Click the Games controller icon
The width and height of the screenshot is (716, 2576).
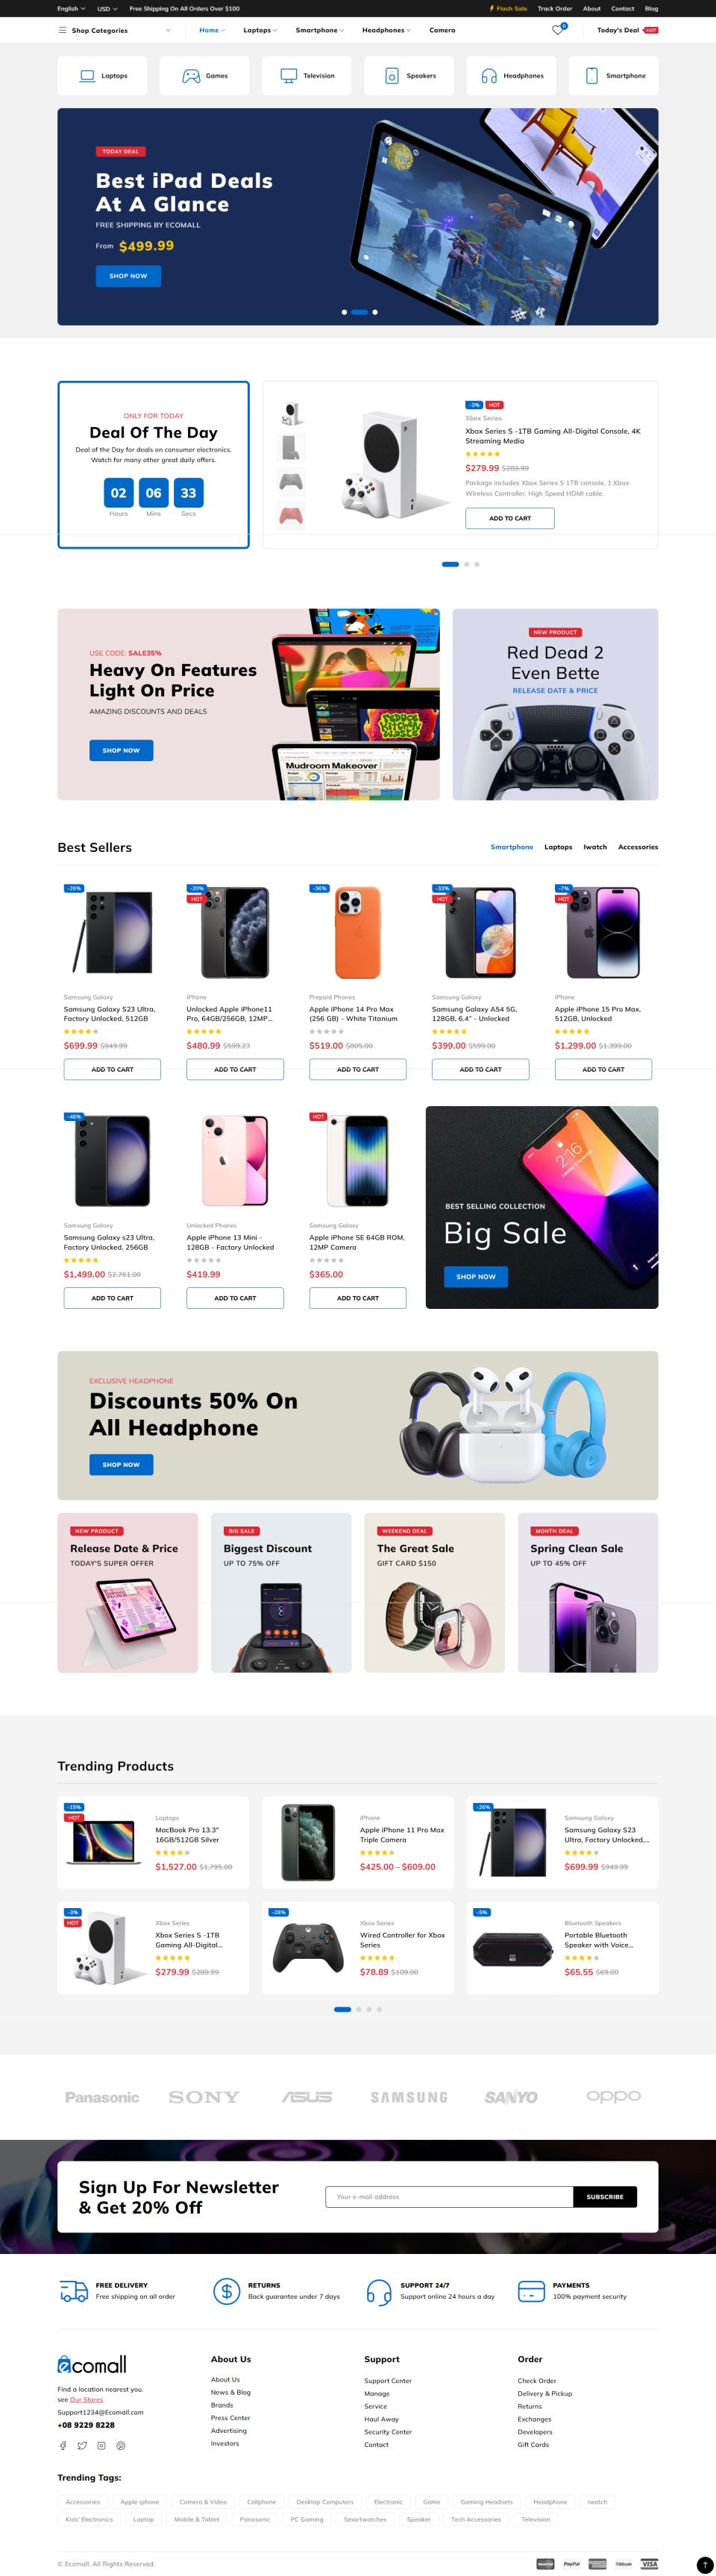click(191, 76)
